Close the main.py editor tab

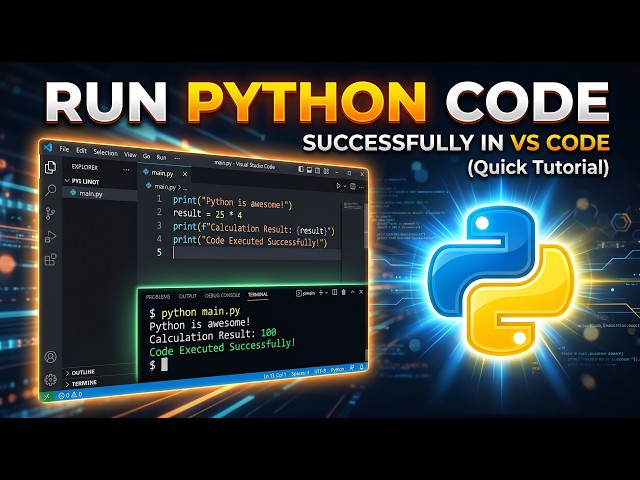(185, 174)
